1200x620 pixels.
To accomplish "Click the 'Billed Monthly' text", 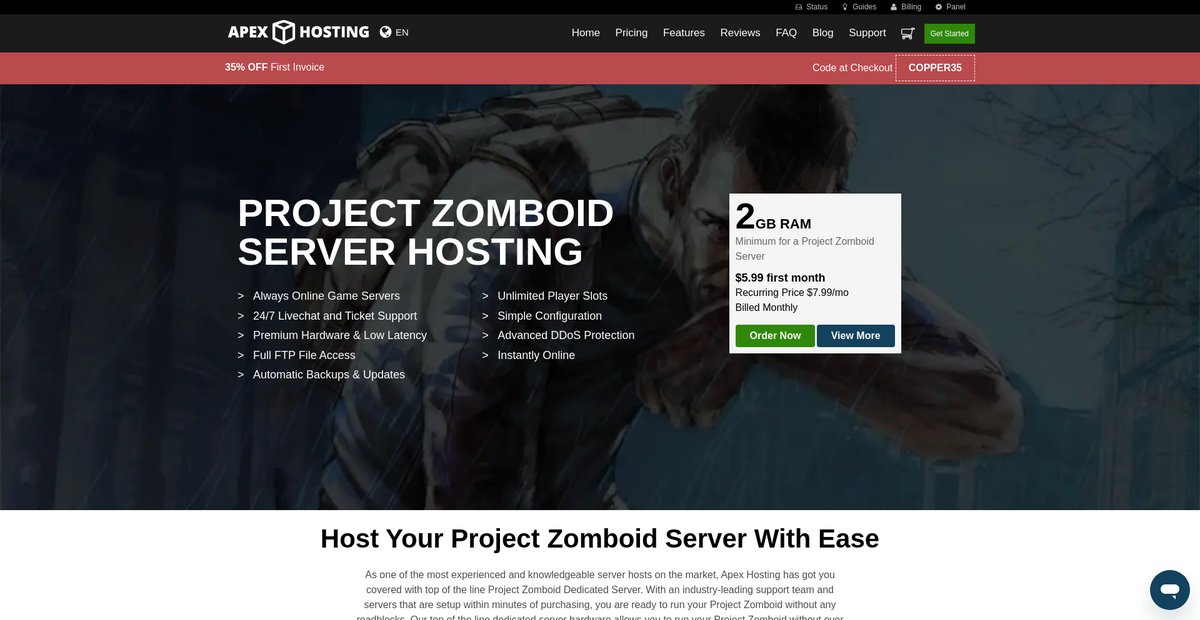I will tap(766, 308).
